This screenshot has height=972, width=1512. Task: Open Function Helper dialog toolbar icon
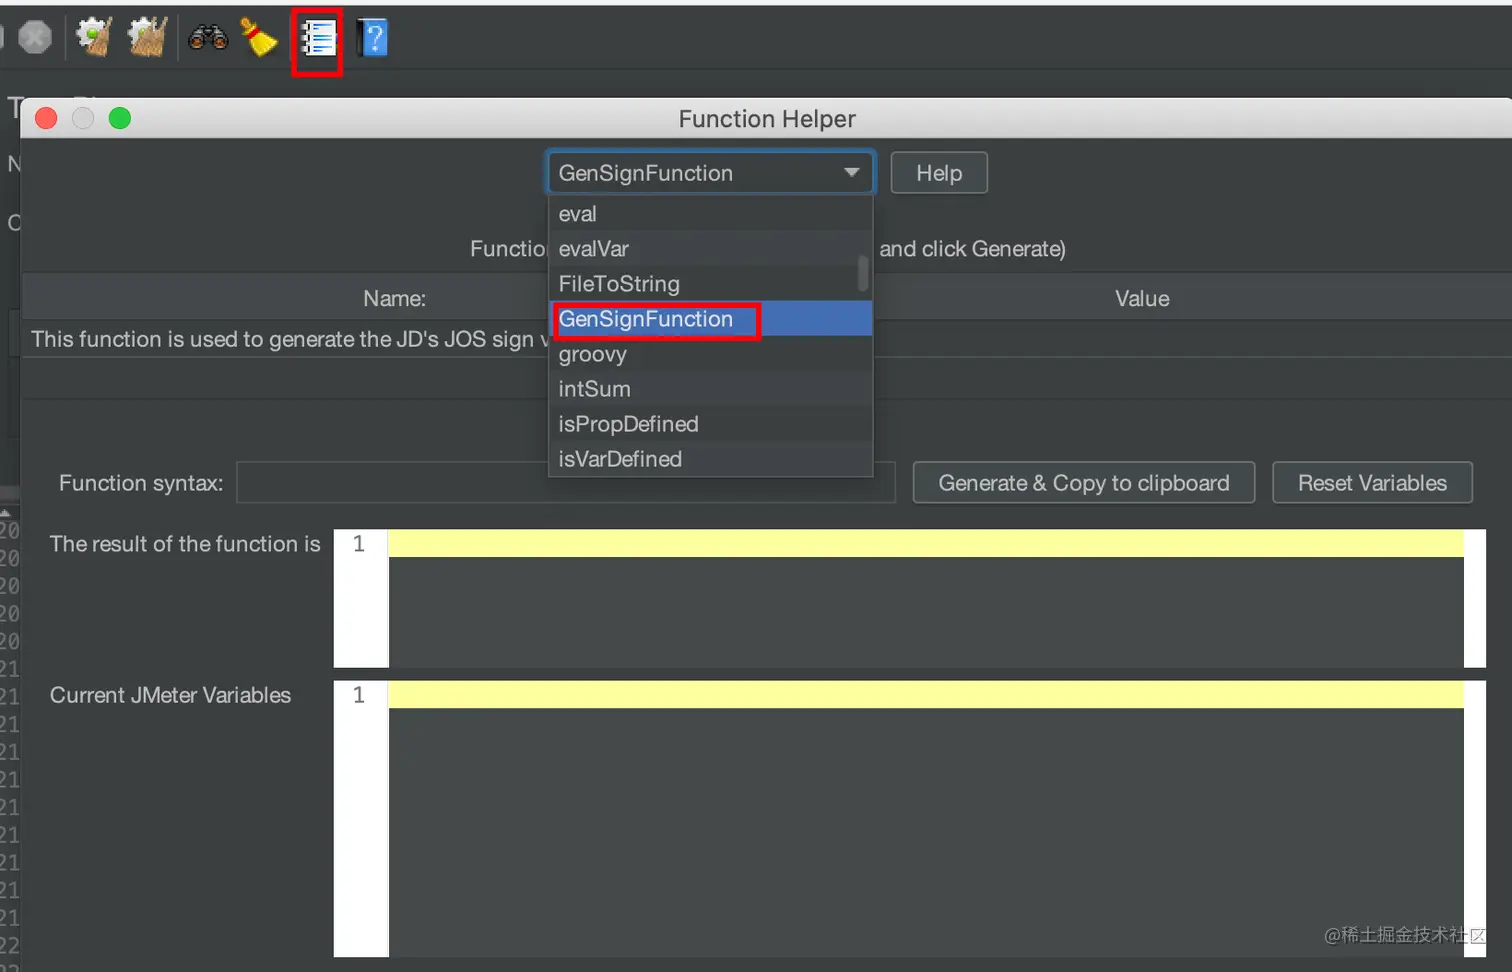[x=318, y=39]
